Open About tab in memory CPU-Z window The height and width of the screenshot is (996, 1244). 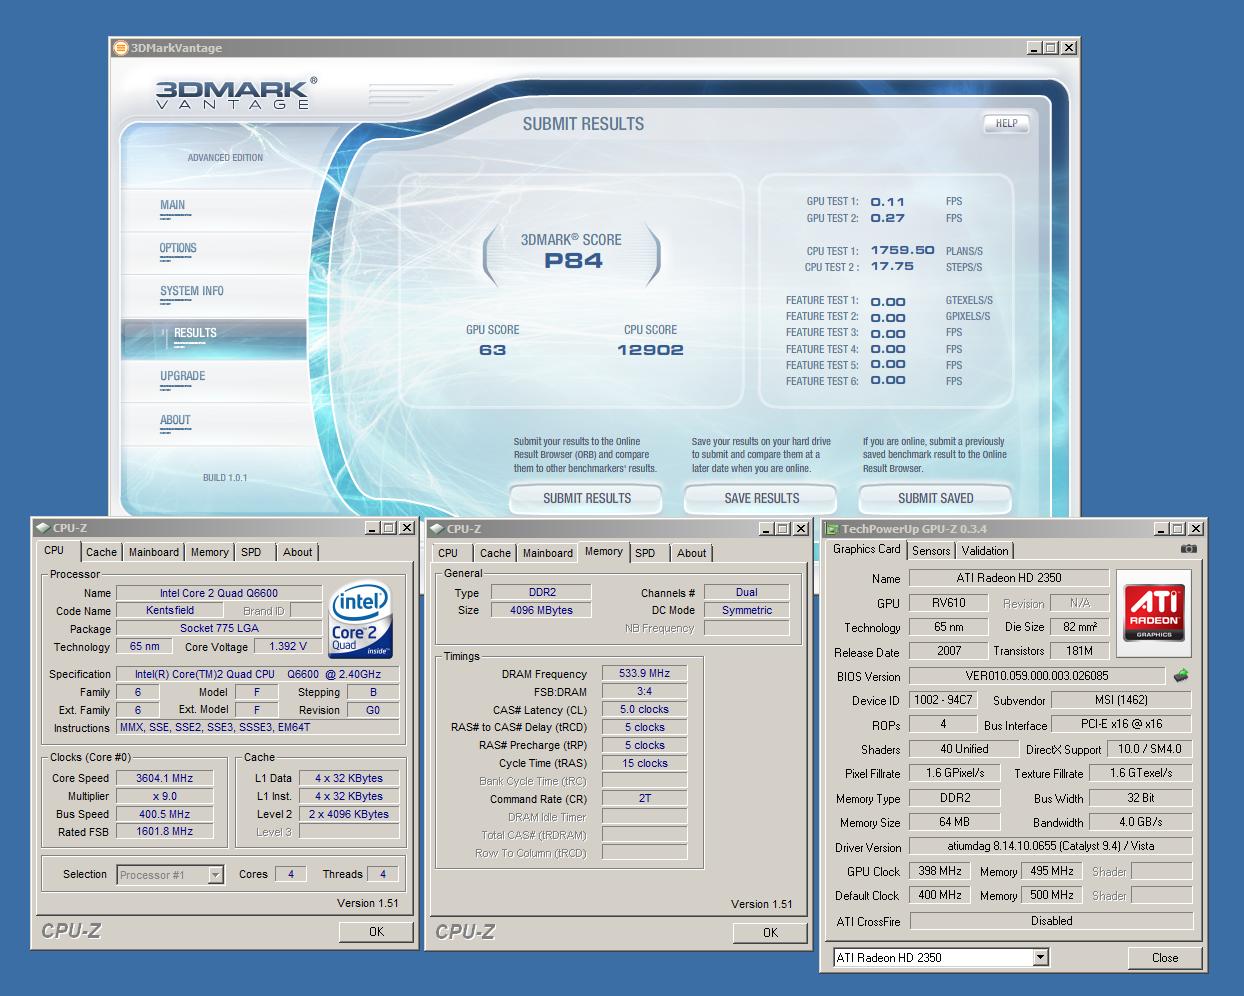click(x=691, y=553)
